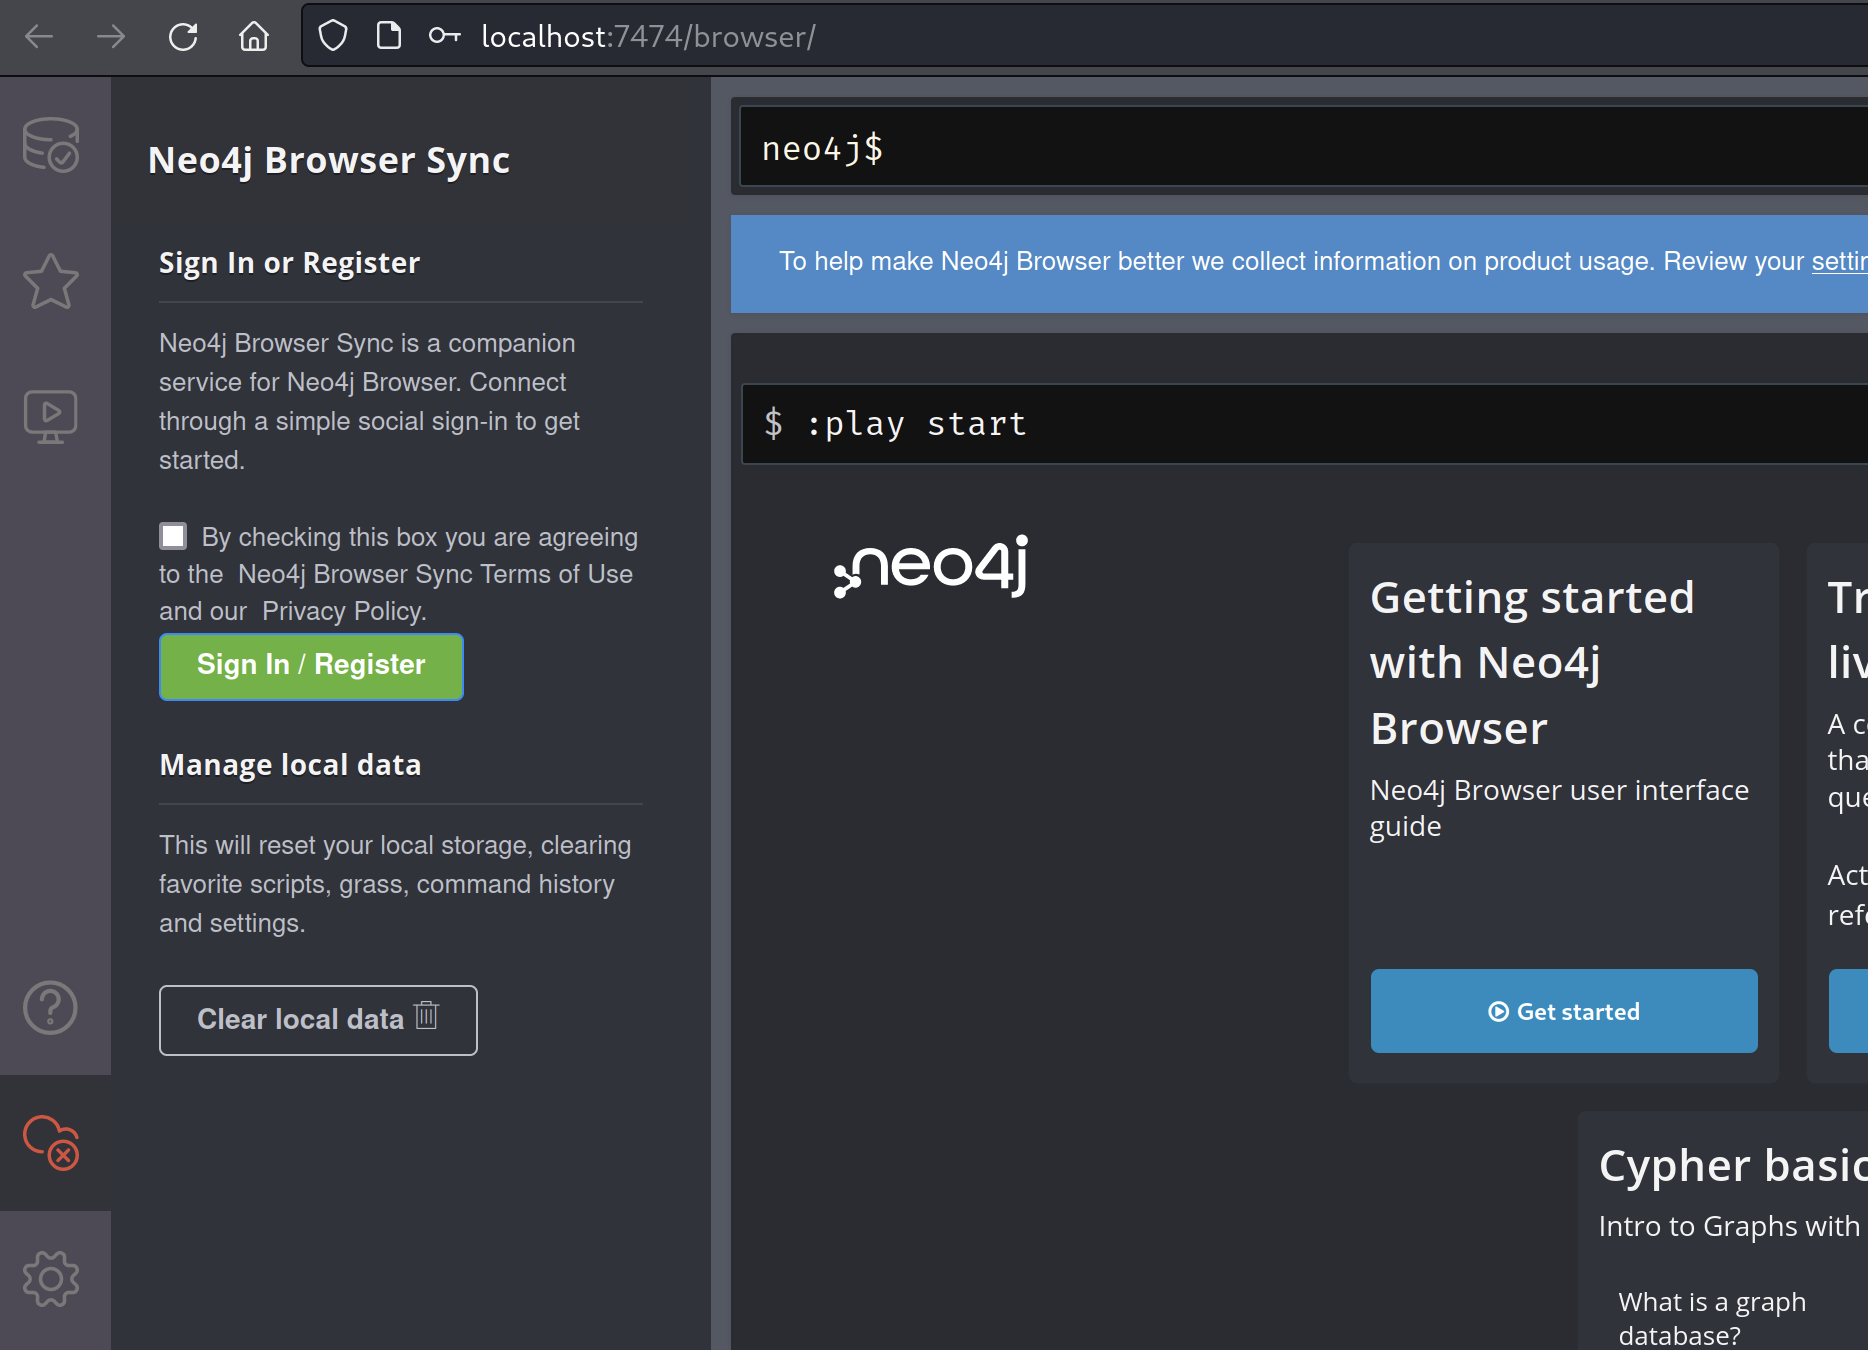
Task: Click the browser home icon
Action: [254, 37]
